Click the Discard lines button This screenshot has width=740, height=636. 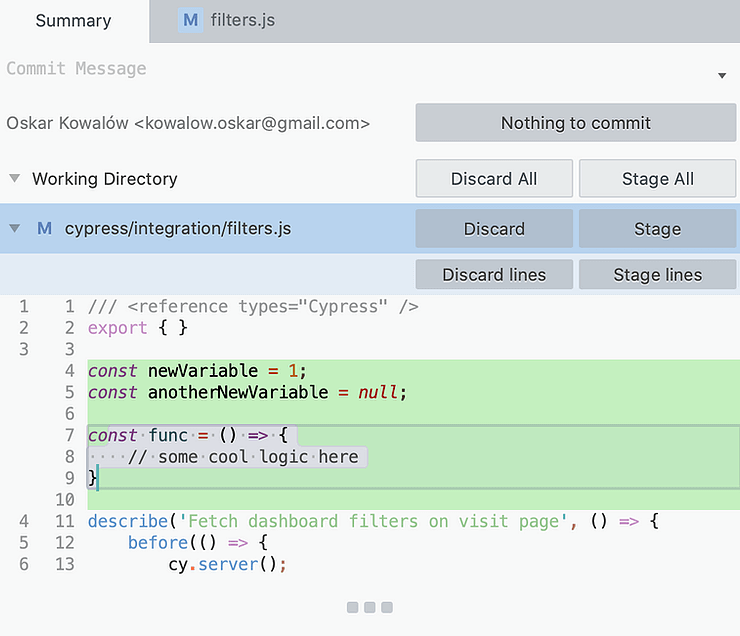click(x=494, y=275)
